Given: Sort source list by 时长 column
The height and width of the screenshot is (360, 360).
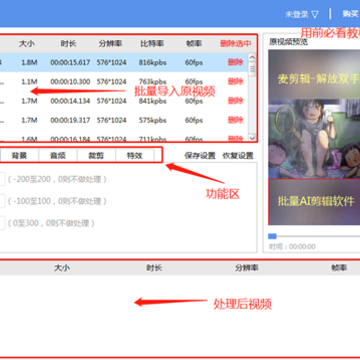Looking at the screenshot, I should click(x=68, y=44).
